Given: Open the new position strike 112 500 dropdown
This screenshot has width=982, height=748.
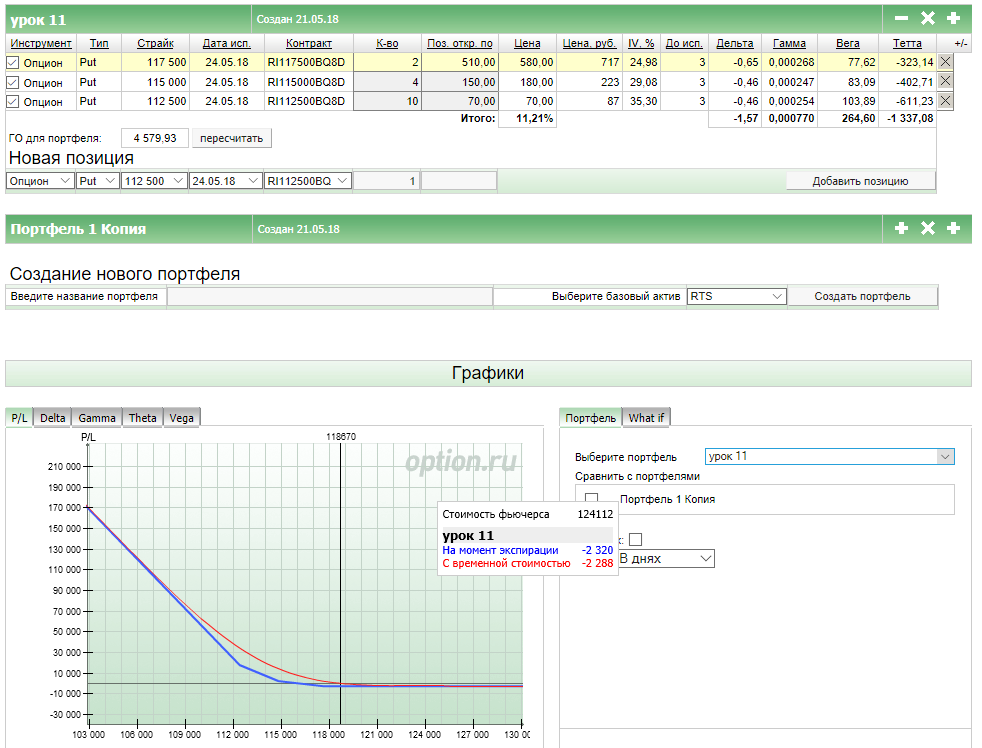Looking at the screenshot, I should click(x=154, y=181).
